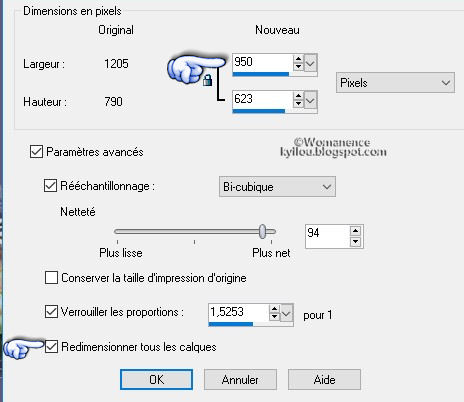The image size is (464, 402).
Task: Click the aspect ratio lock icon
Action: tap(207, 80)
